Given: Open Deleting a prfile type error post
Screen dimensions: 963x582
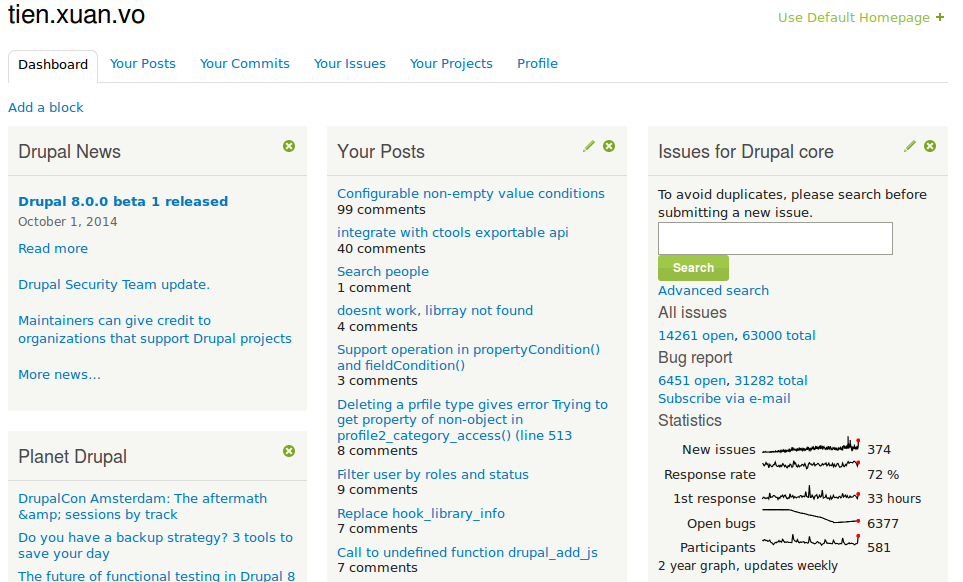Looking at the screenshot, I should [472, 420].
